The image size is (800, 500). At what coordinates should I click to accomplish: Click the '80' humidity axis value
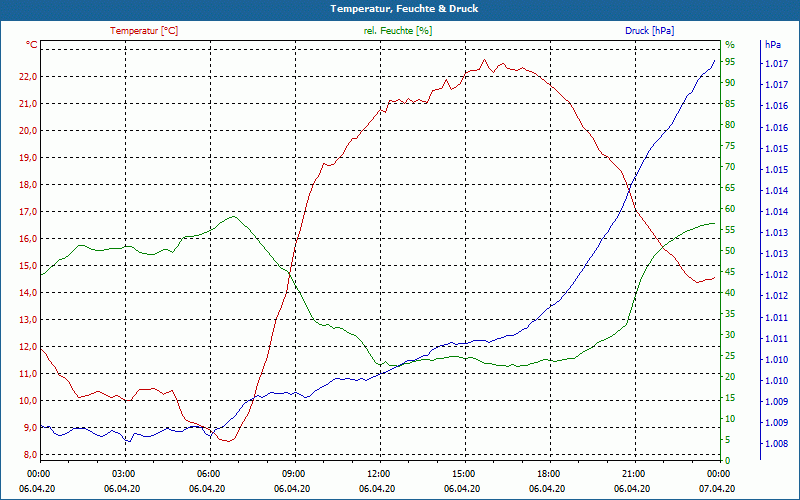click(x=730, y=125)
